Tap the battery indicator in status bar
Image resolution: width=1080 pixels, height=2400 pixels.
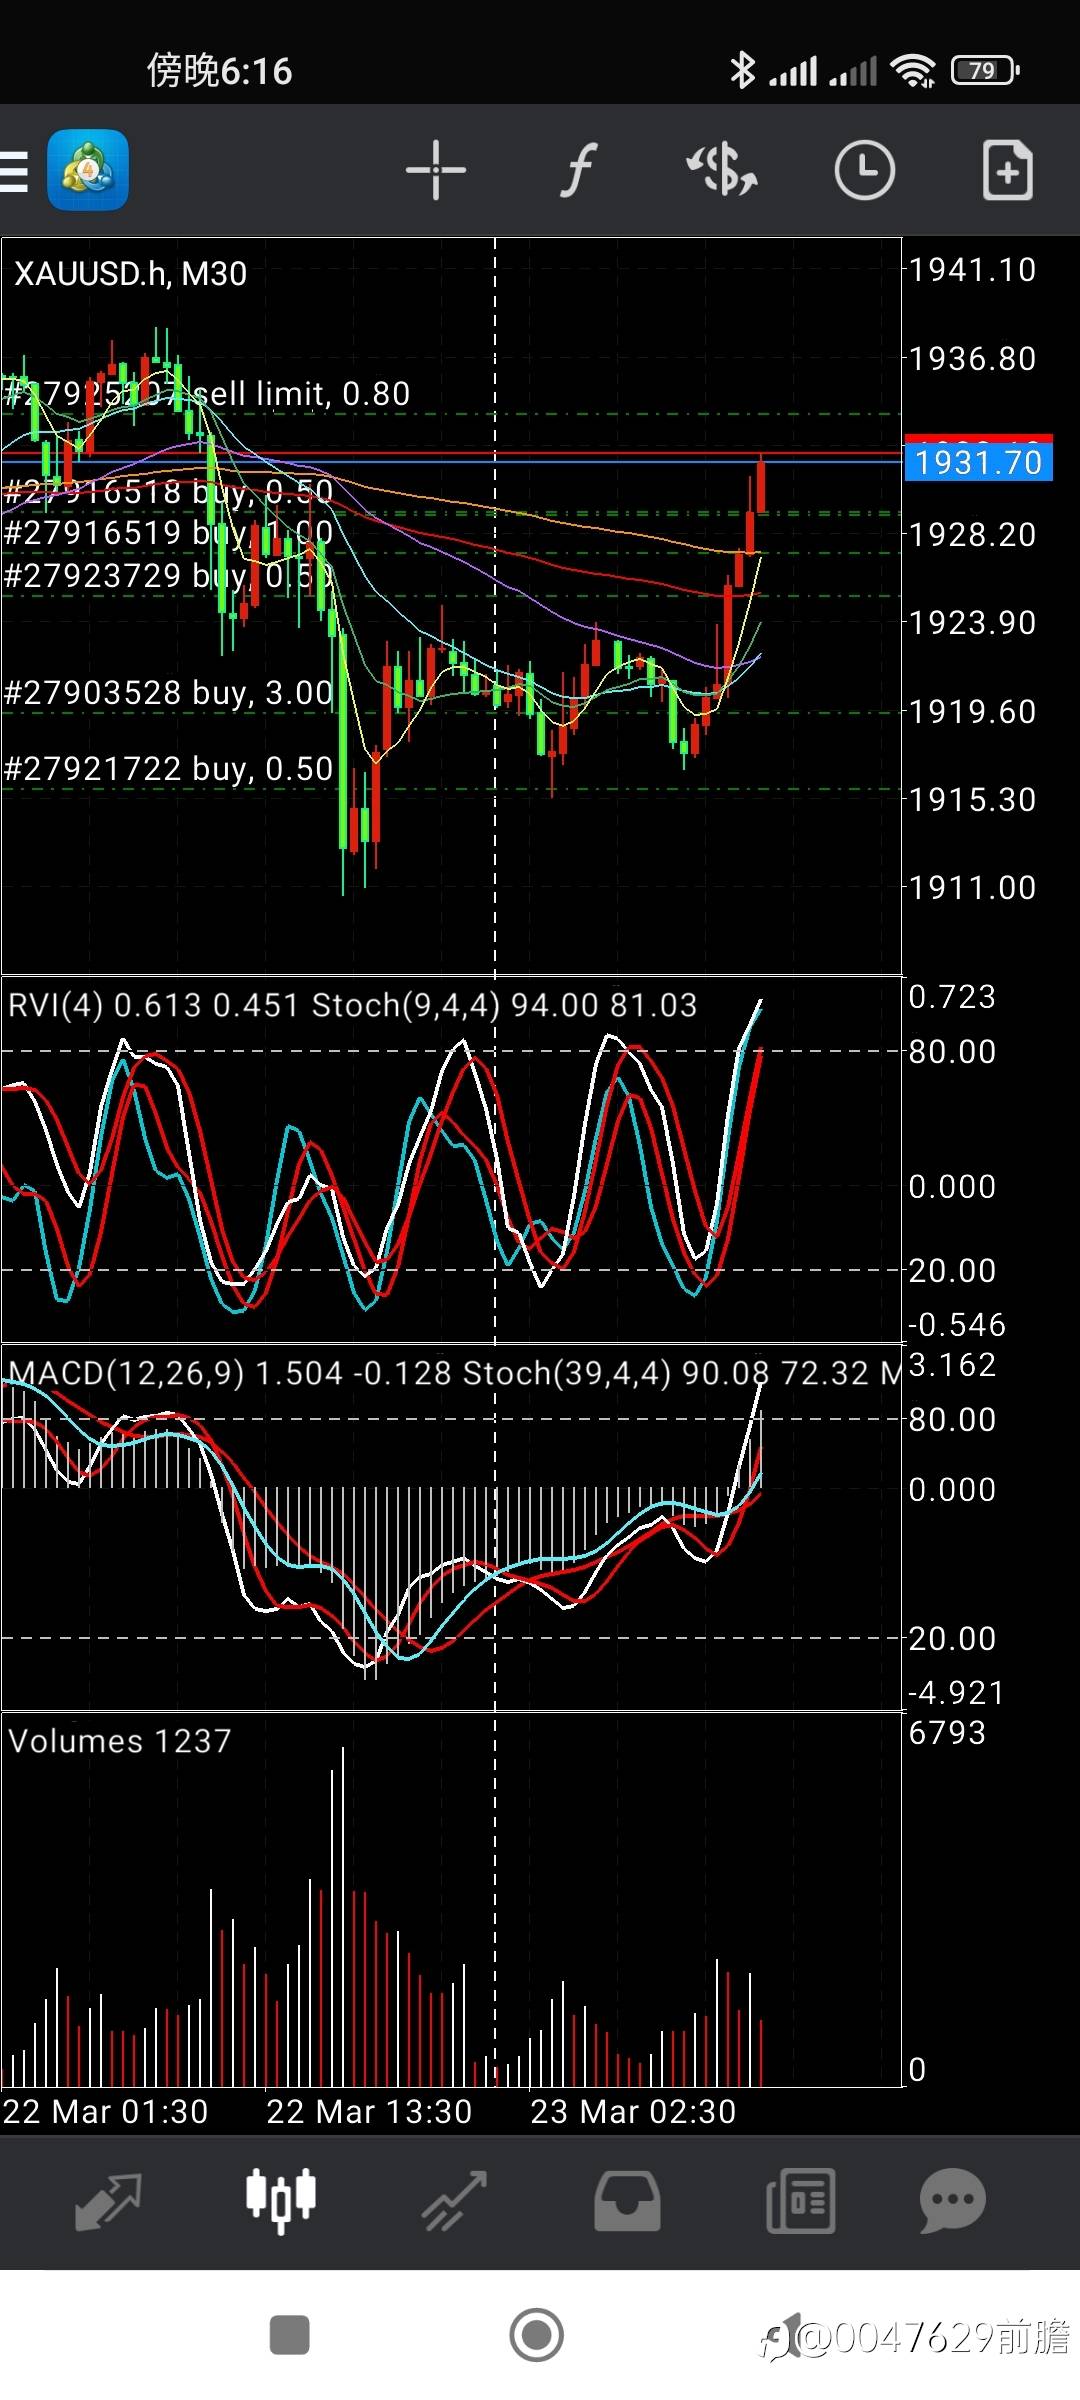point(985,70)
